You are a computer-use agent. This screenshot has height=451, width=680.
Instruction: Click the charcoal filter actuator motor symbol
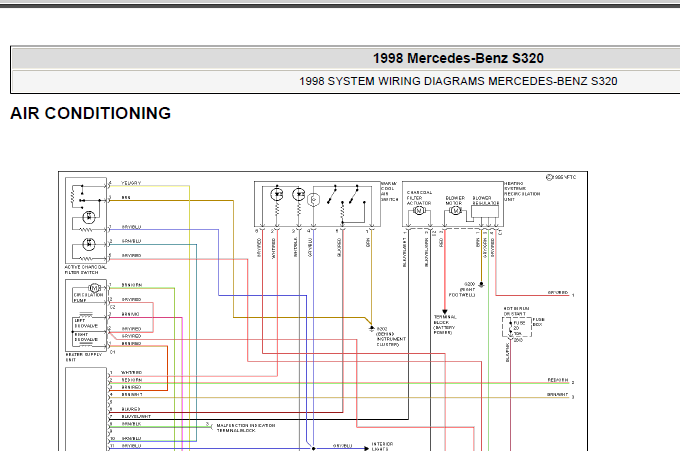419,211
